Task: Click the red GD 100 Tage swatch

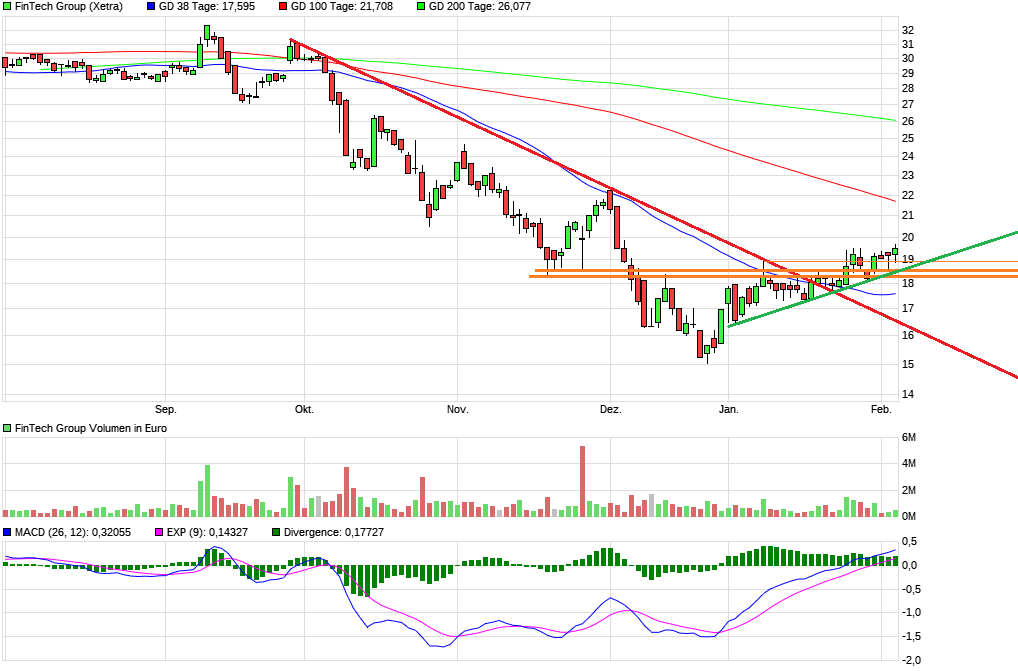Action: click(283, 6)
